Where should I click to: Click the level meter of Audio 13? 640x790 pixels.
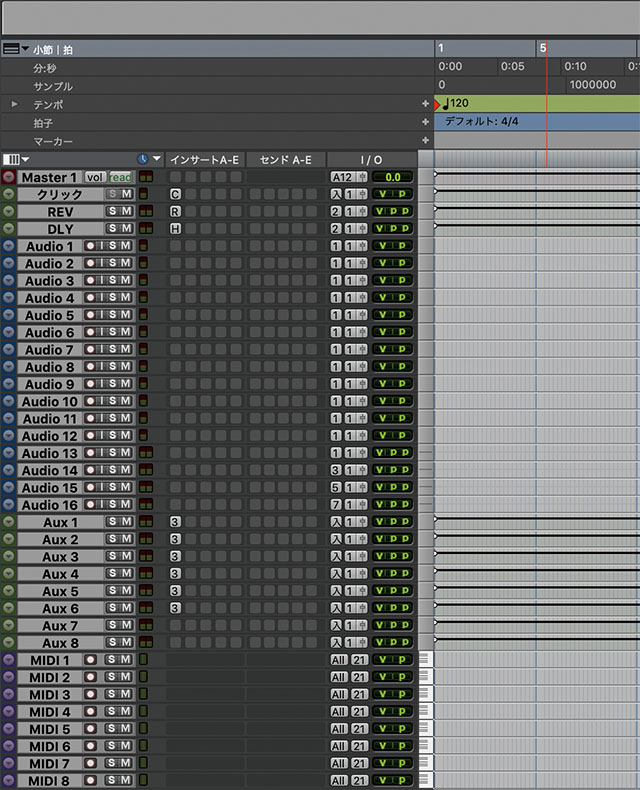coord(146,452)
